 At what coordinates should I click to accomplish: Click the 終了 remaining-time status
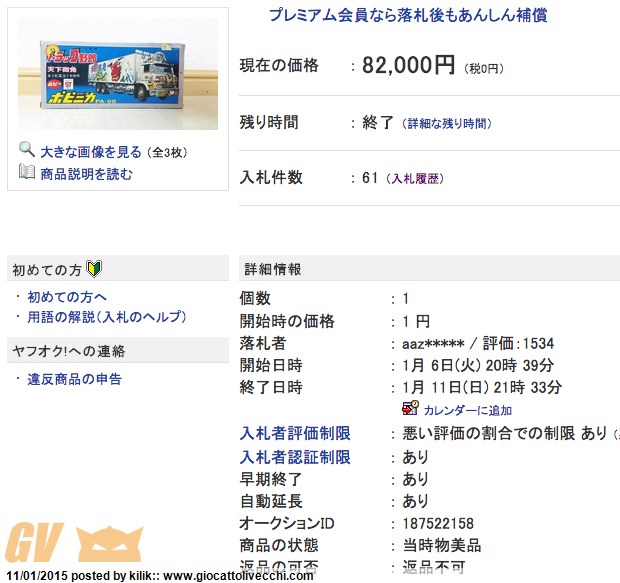point(378,123)
